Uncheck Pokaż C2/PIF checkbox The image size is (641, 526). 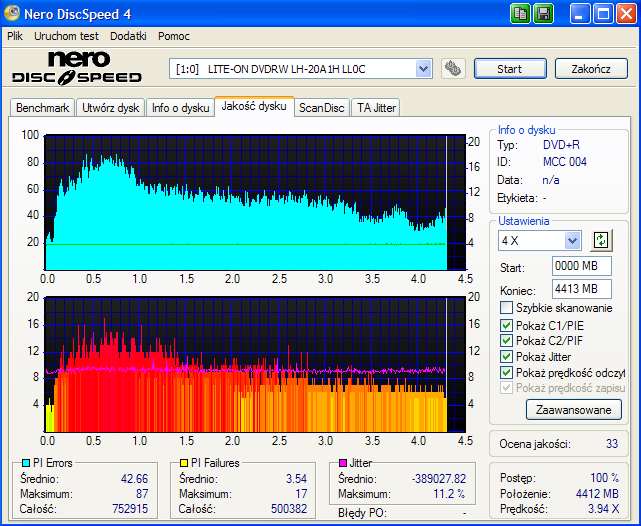click(x=506, y=340)
